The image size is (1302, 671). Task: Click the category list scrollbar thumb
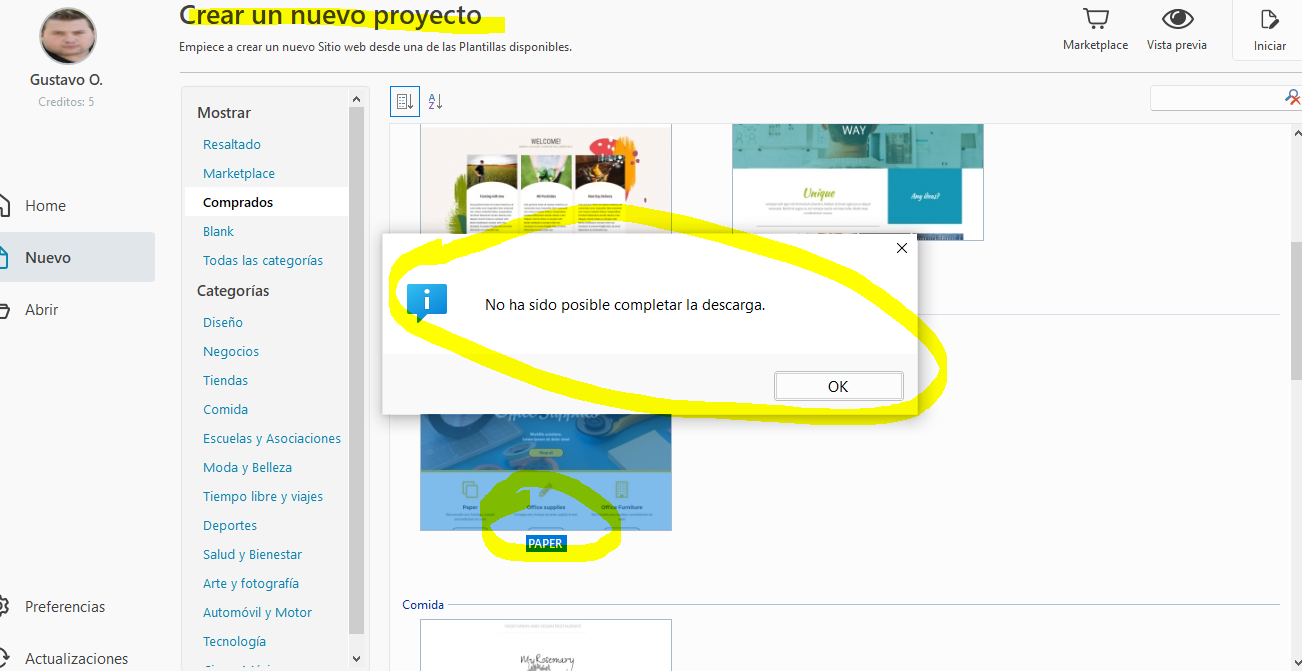(x=357, y=370)
